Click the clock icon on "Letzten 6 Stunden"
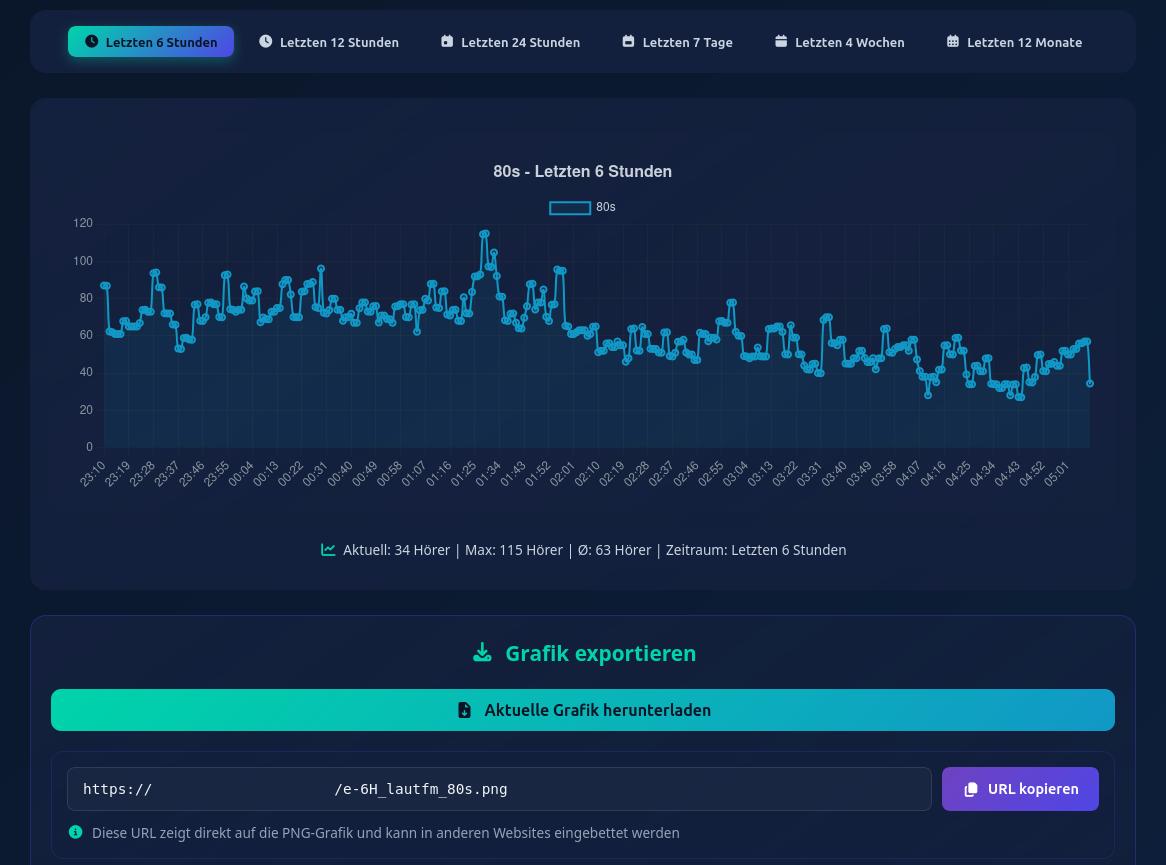Image resolution: width=1166 pixels, height=865 pixels. click(92, 41)
